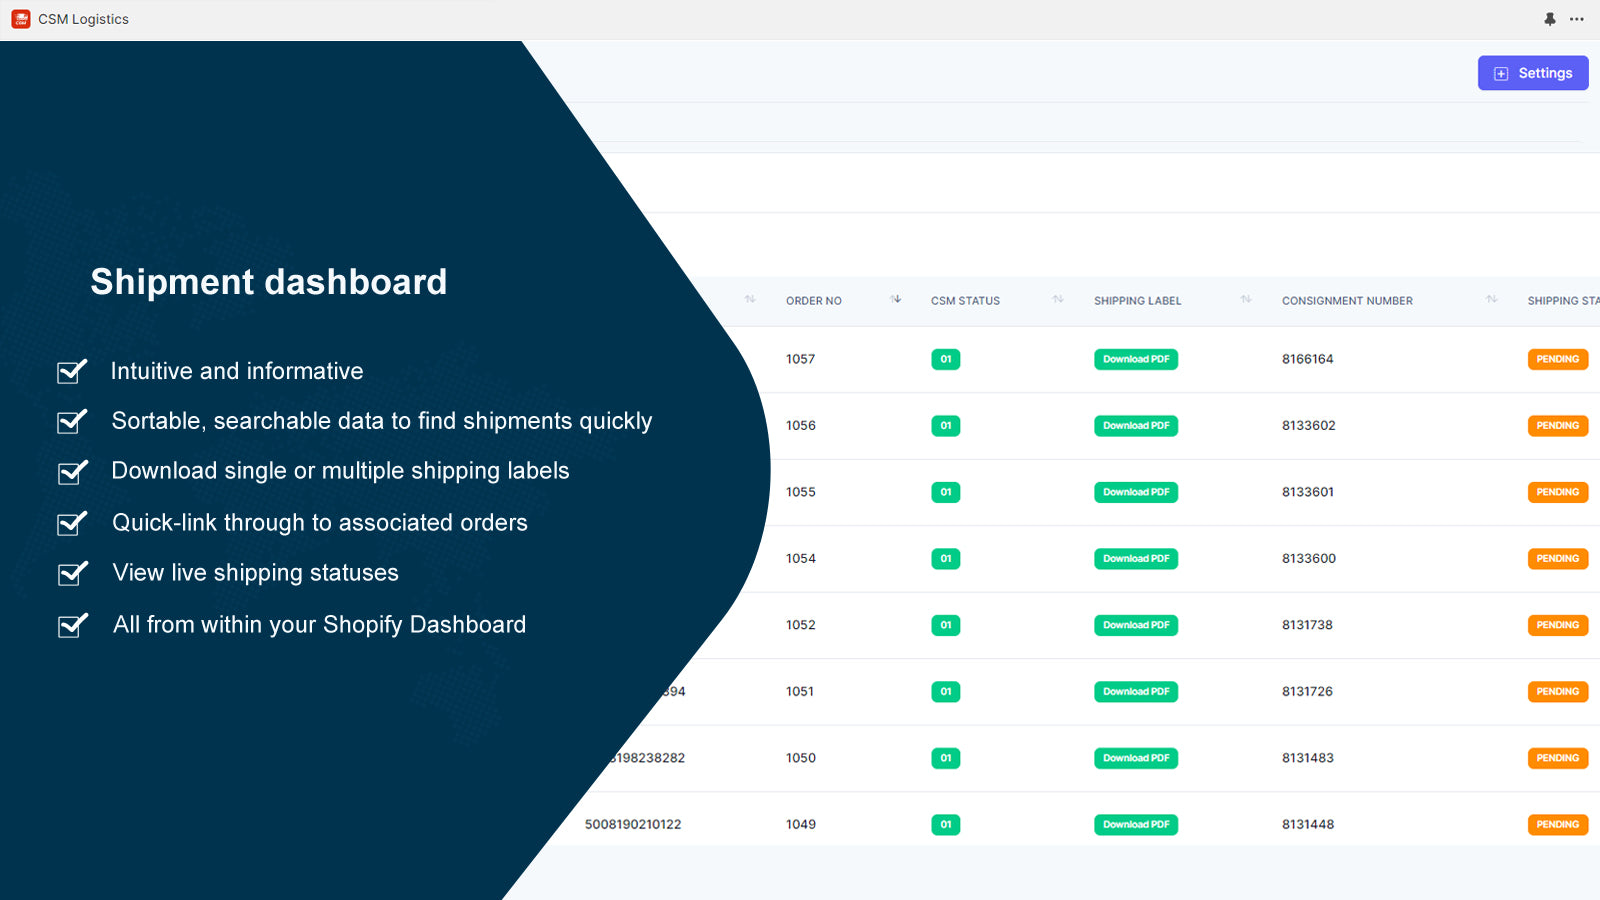The width and height of the screenshot is (1600, 900).
Task: Click the ORDER NO column header
Action: [814, 301]
